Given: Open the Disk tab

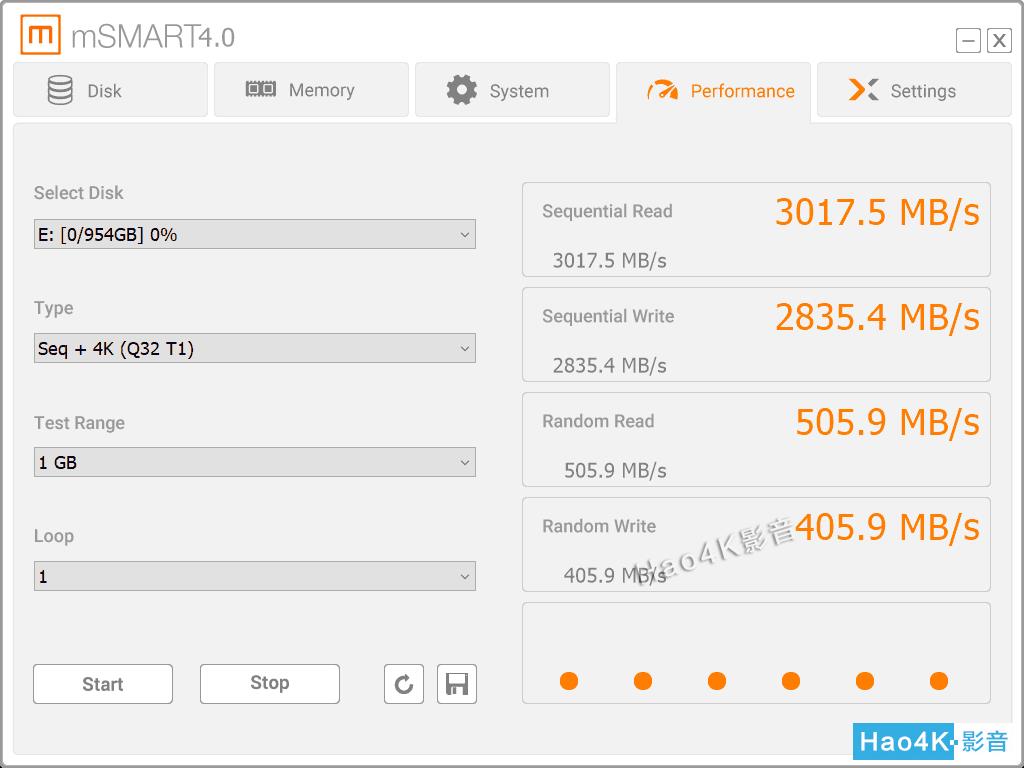Looking at the screenshot, I should click(x=110, y=90).
